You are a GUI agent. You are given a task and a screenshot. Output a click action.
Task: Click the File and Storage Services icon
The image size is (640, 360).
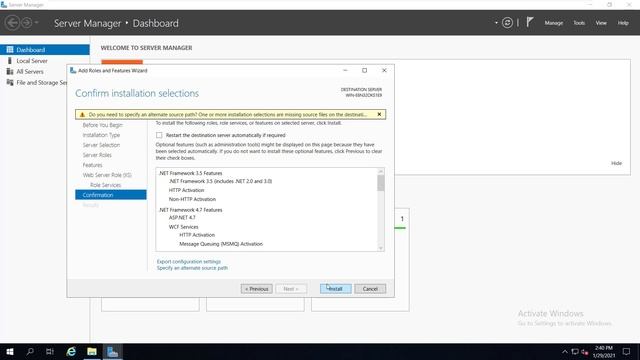coord(10,82)
